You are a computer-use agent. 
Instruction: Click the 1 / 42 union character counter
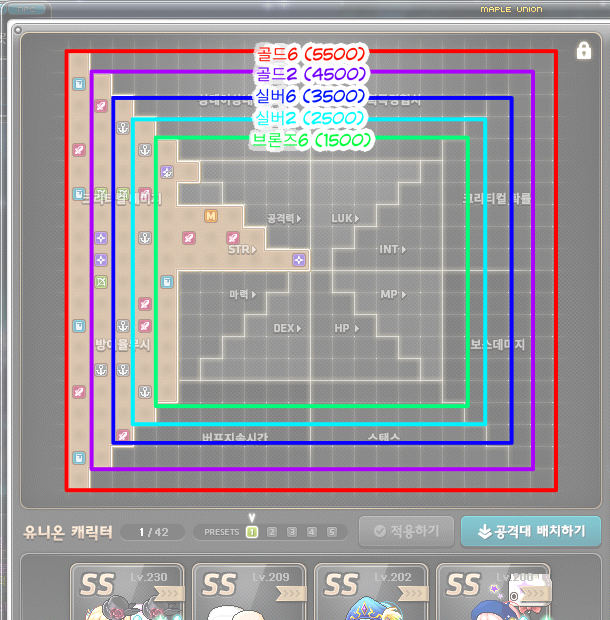tap(153, 532)
